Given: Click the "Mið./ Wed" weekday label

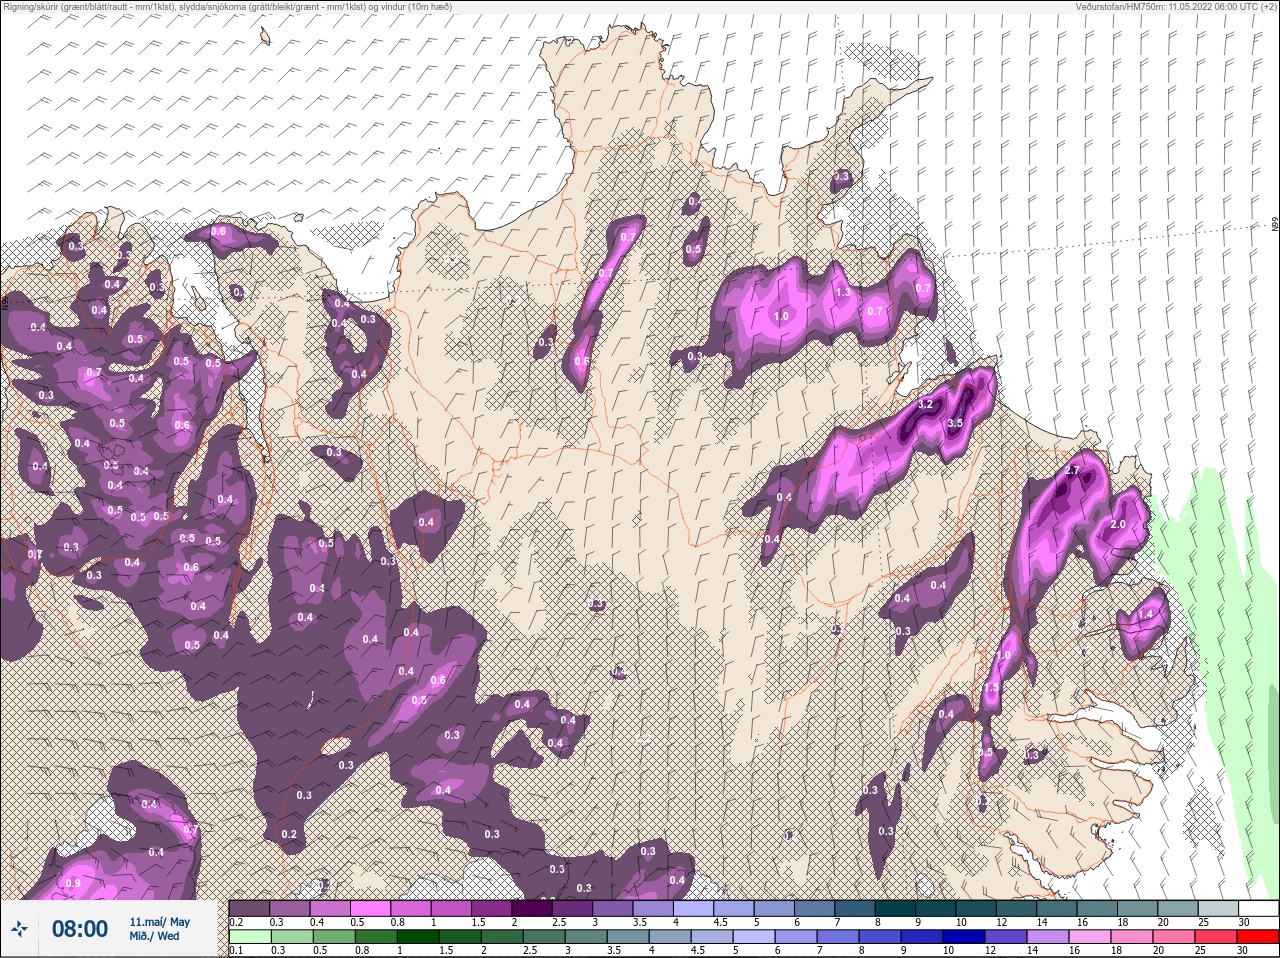Looking at the screenshot, I should coord(155,936).
